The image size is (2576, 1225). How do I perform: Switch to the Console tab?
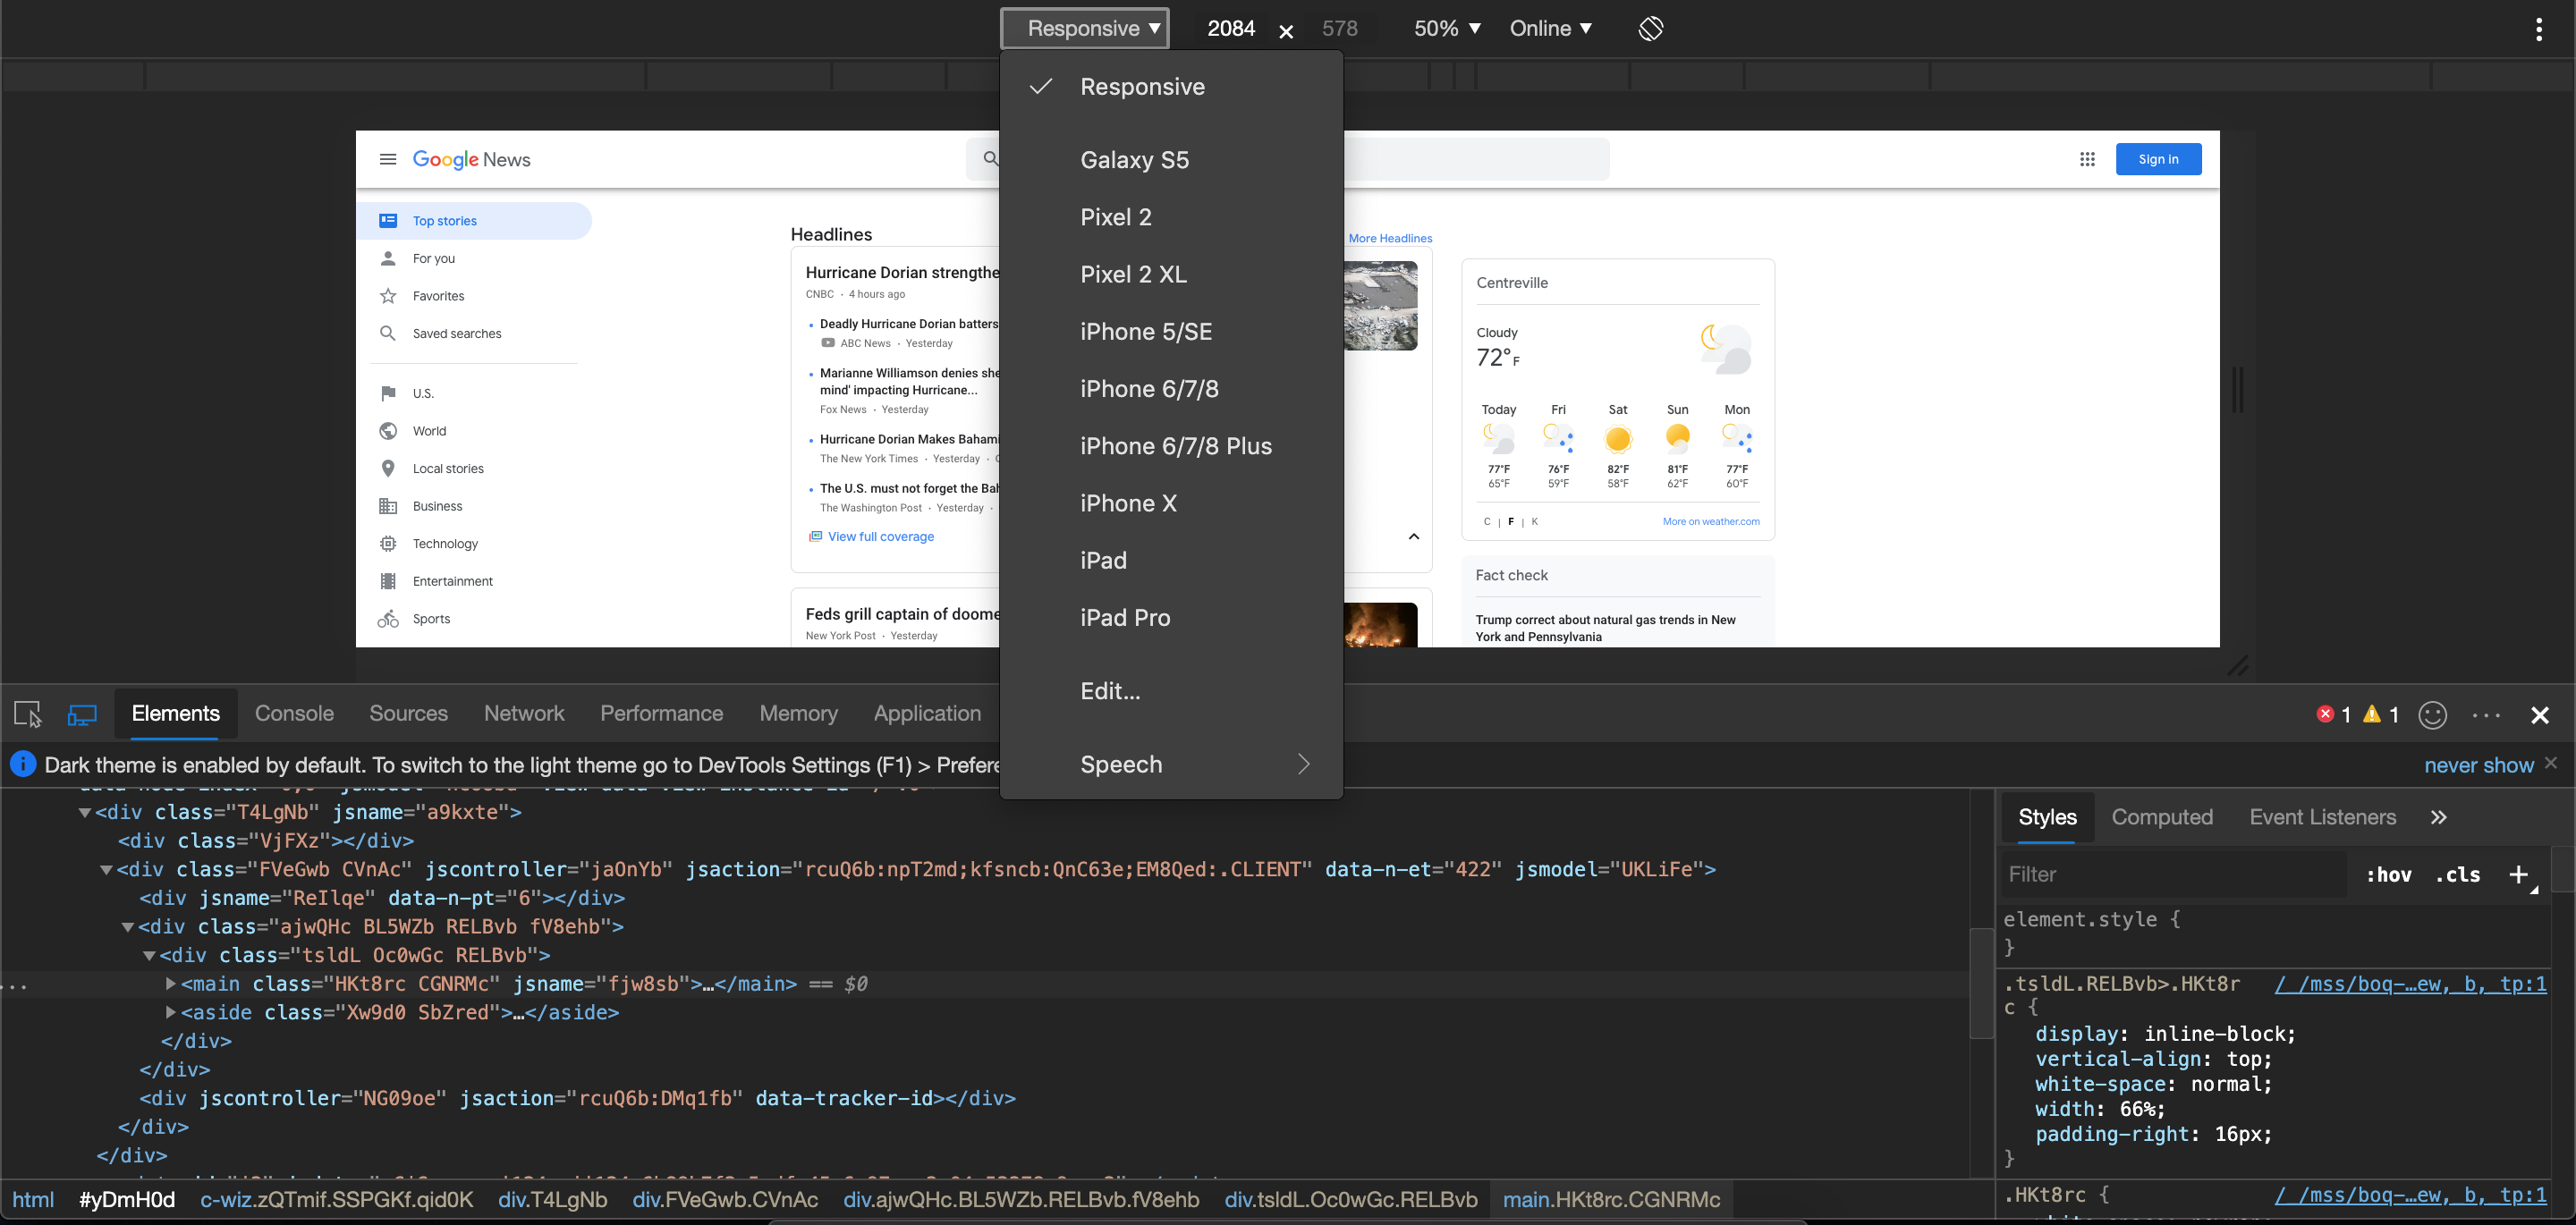tap(294, 713)
